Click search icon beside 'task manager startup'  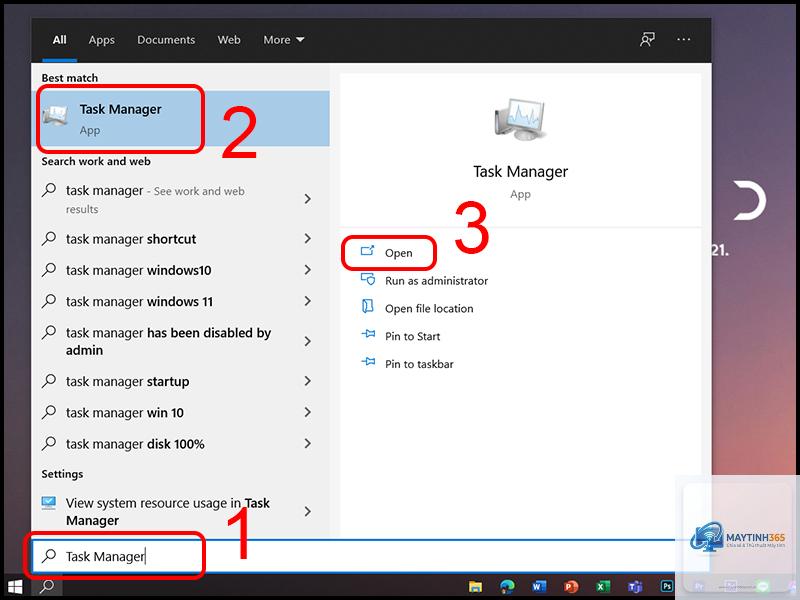48,380
